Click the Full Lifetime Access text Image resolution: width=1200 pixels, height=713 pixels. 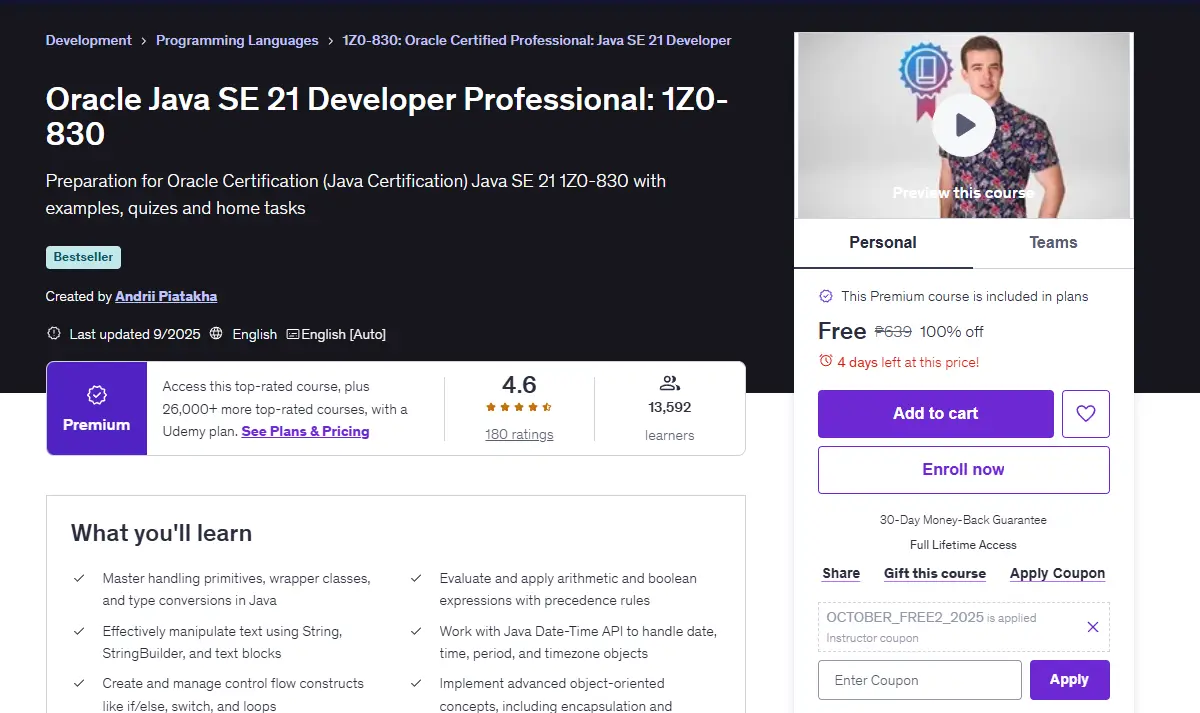pyautogui.click(x=964, y=545)
